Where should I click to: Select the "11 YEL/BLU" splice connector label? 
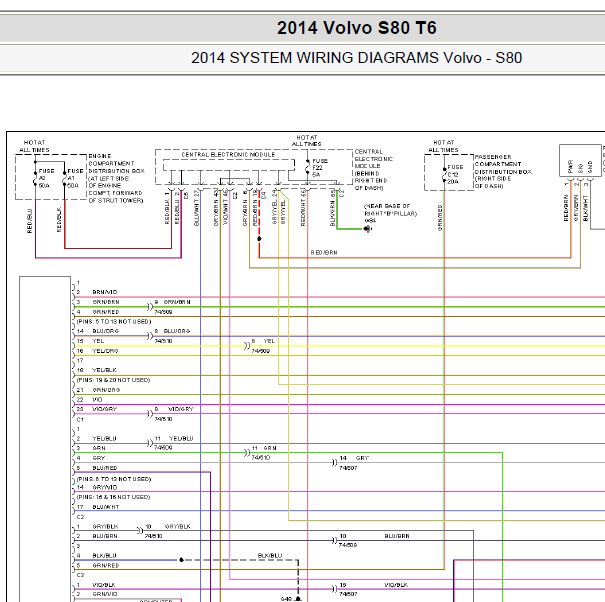click(174, 438)
